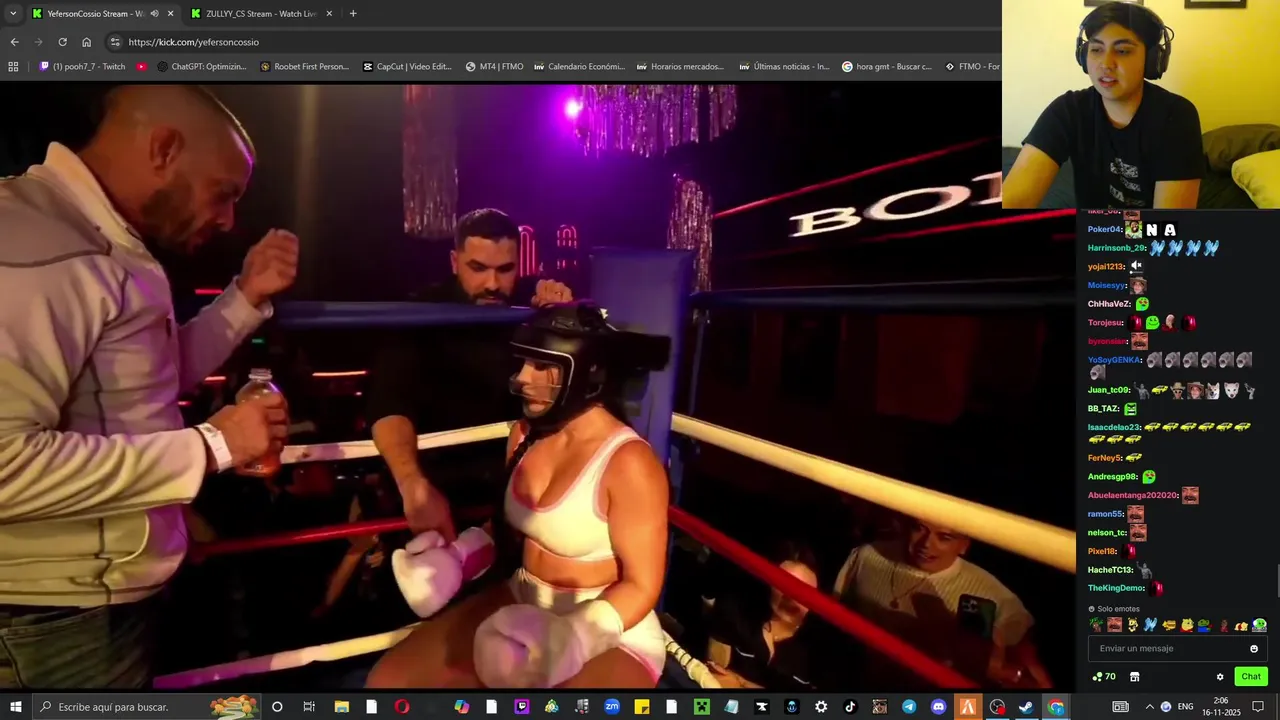Open File Explorer from taskbar

[342, 707]
